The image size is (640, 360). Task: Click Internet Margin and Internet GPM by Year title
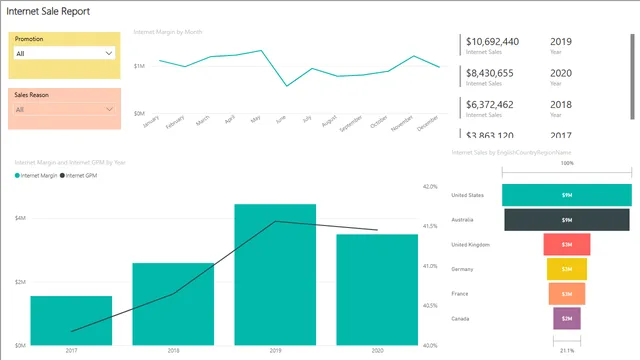click(70, 162)
